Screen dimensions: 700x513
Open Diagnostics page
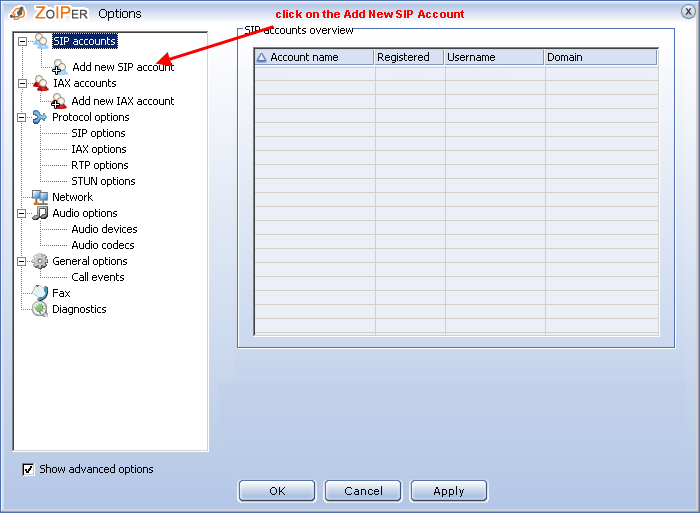click(79, 309)
